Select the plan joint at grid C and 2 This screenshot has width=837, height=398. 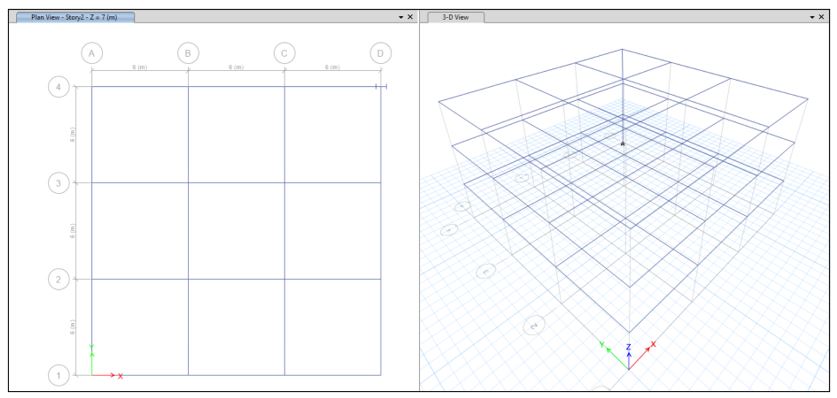coord(284,279)
